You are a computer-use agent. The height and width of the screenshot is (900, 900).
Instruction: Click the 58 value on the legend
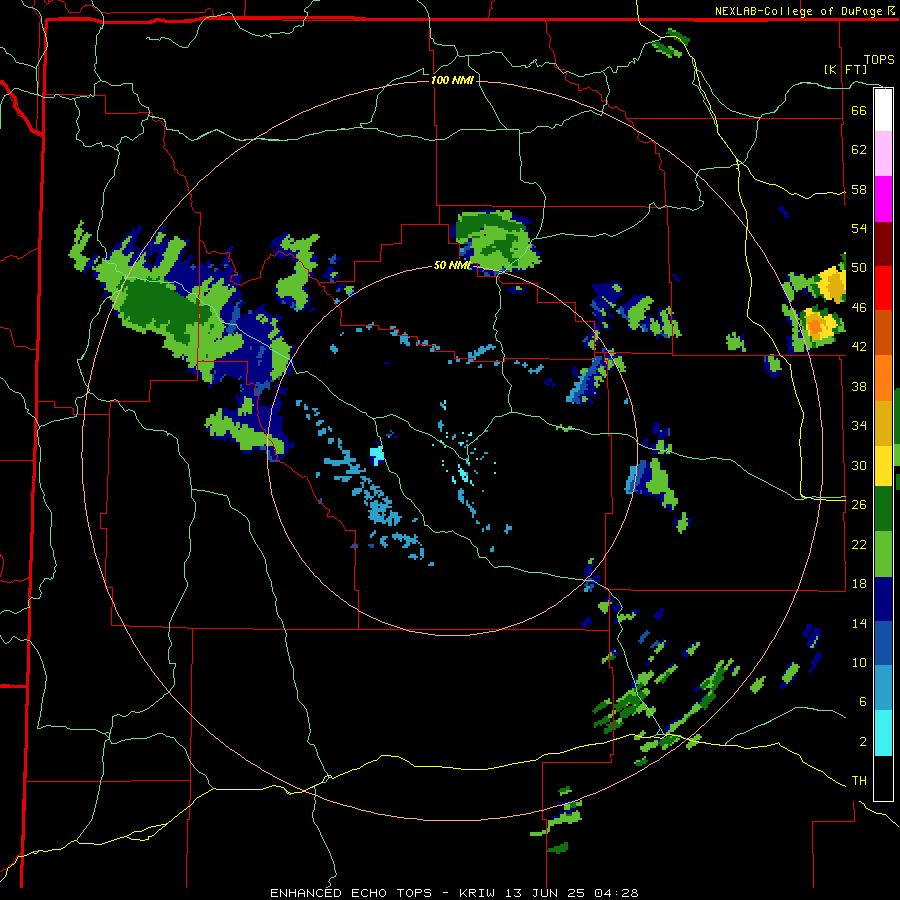[x=859, y=189]
